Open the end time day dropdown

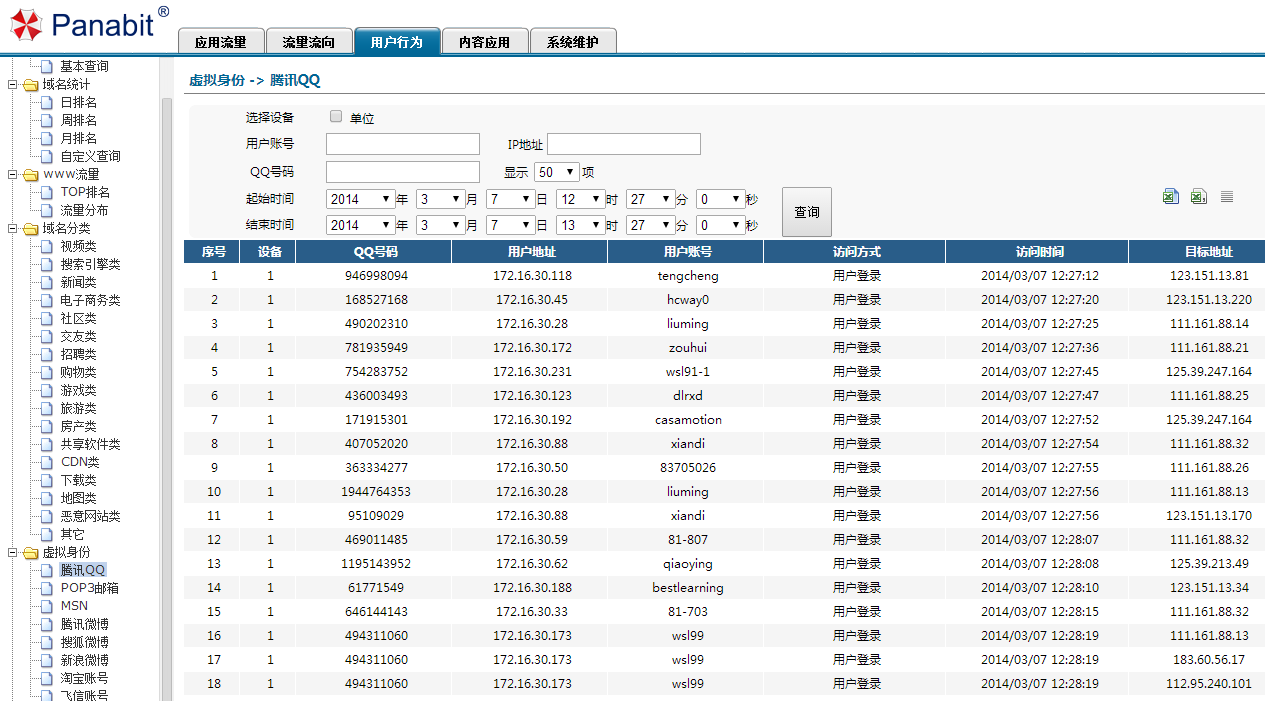click(511, 226)
